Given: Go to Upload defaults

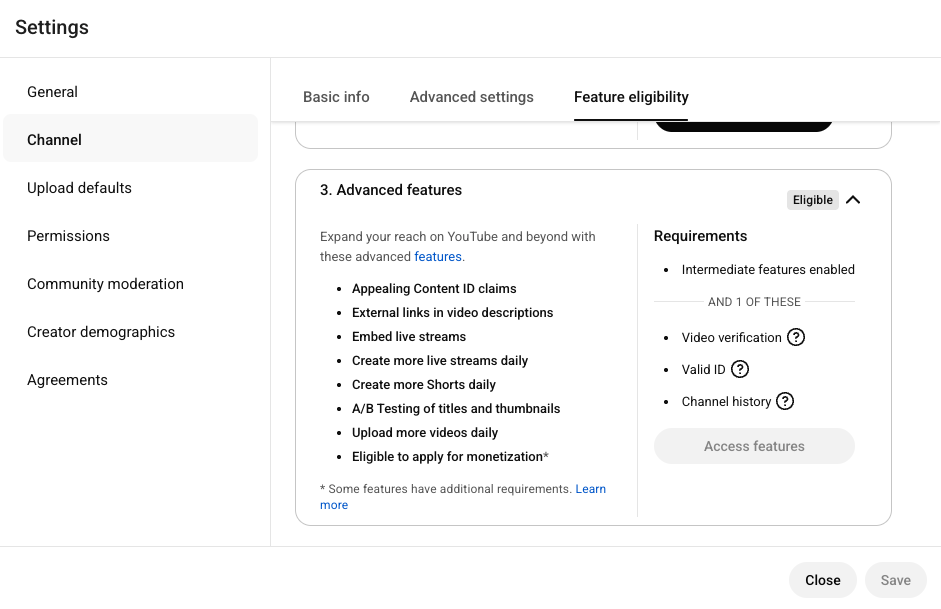Looking at the screenshot, I should pos(79,188).
